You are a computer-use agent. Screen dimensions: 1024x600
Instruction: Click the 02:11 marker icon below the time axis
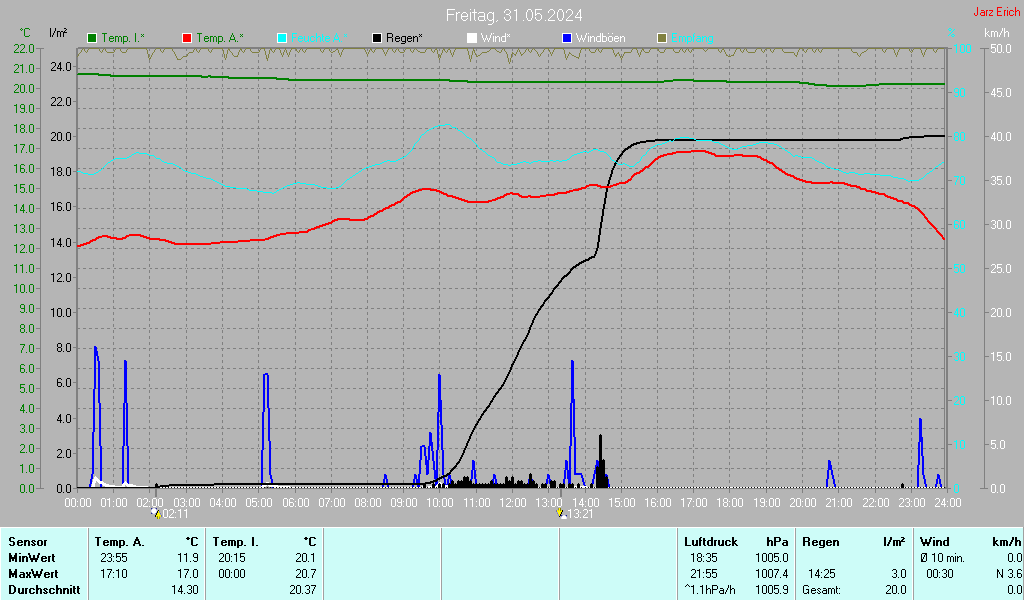(x=155, y=513)
